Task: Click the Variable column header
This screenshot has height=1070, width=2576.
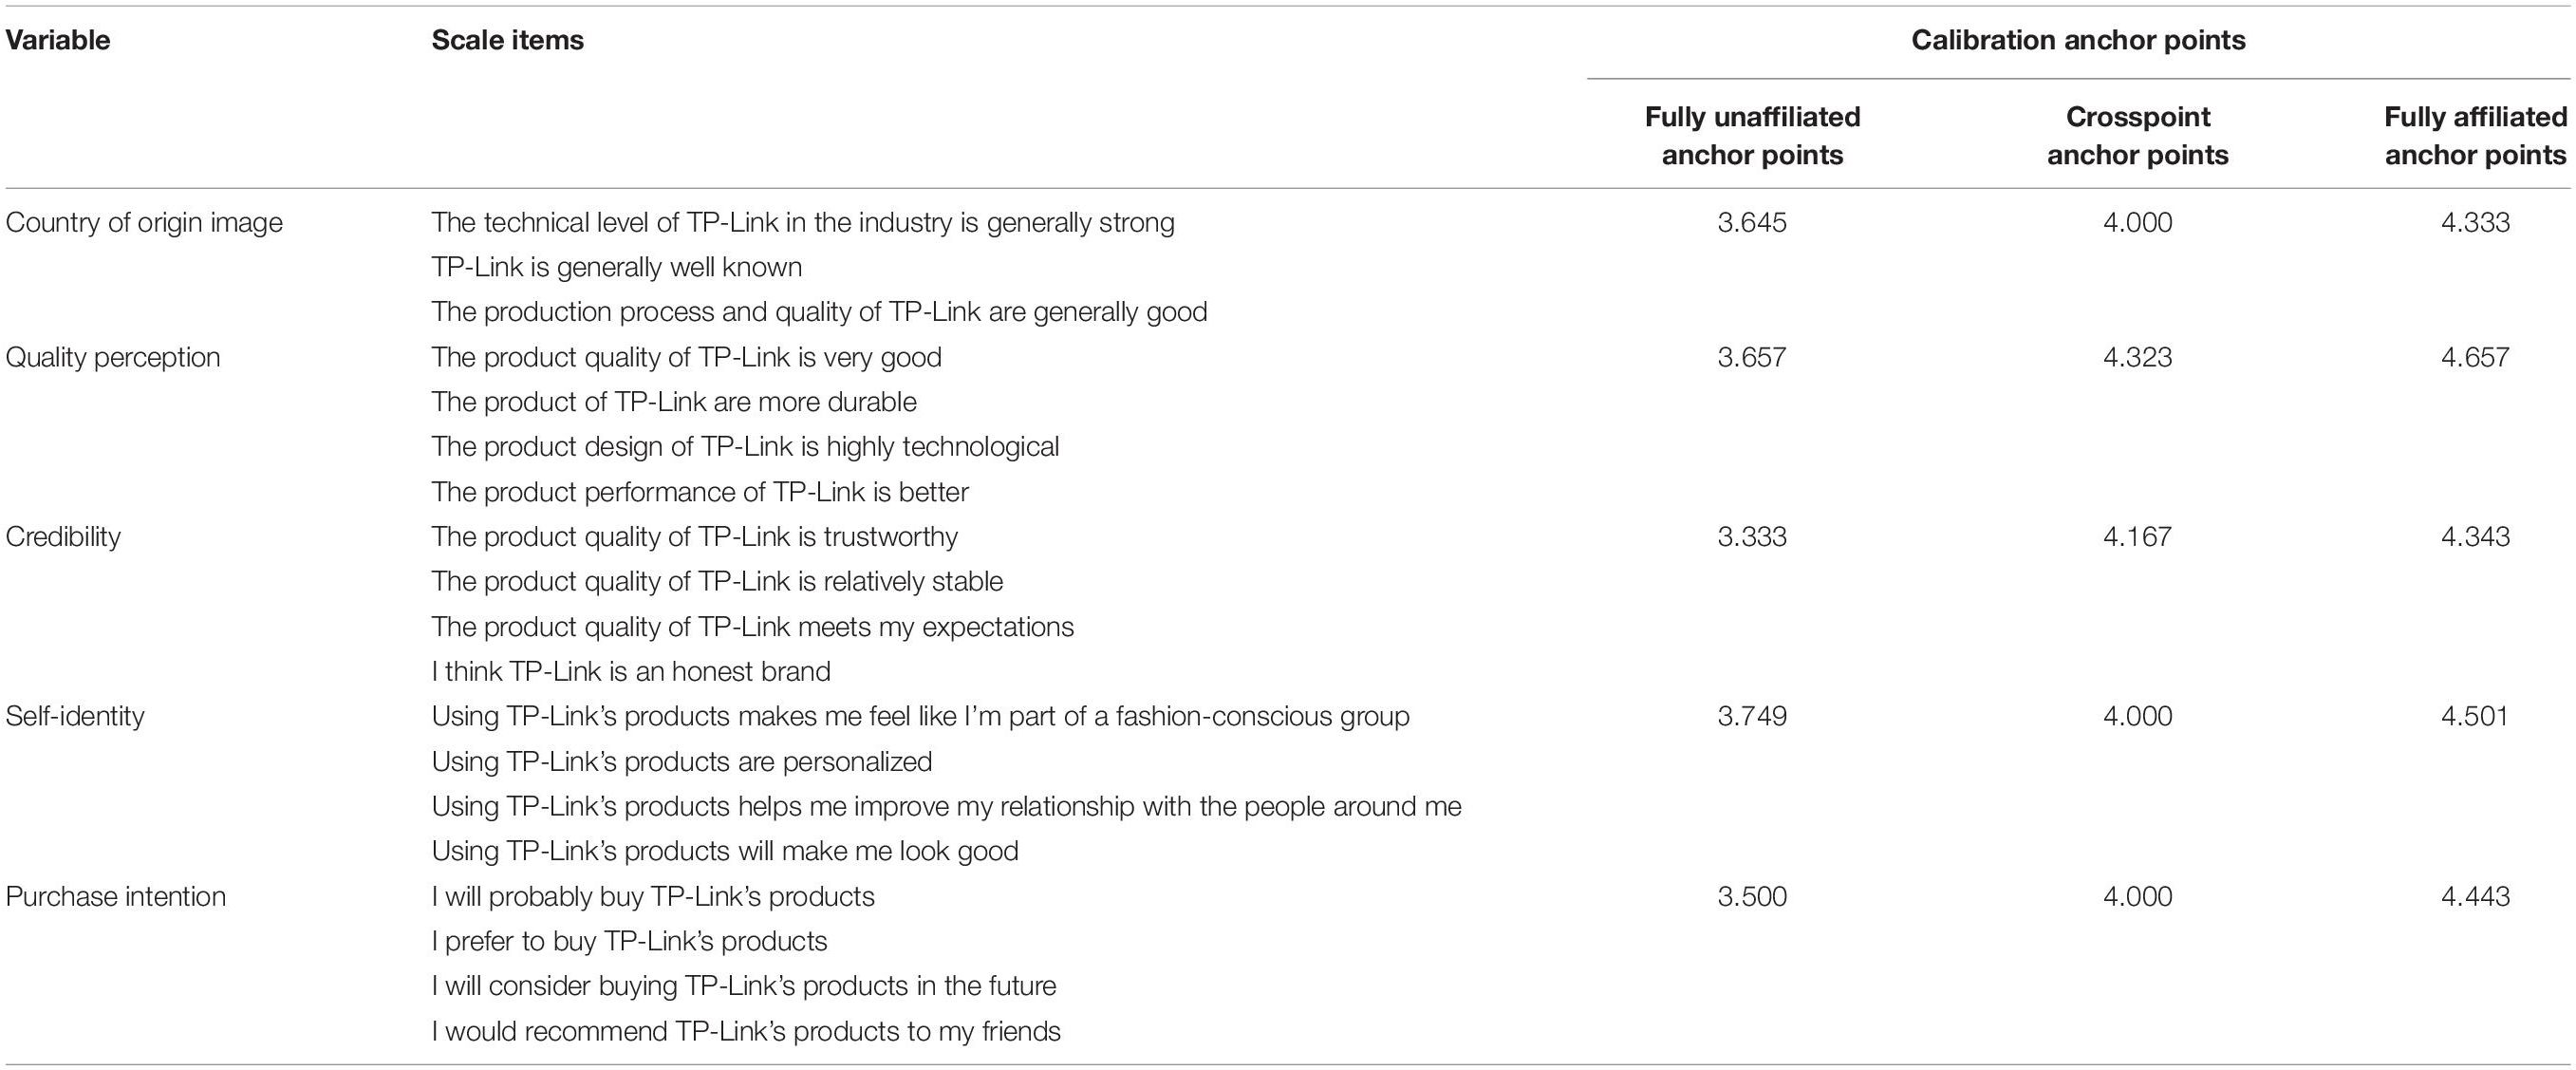Action: click(x=58, y=40)
